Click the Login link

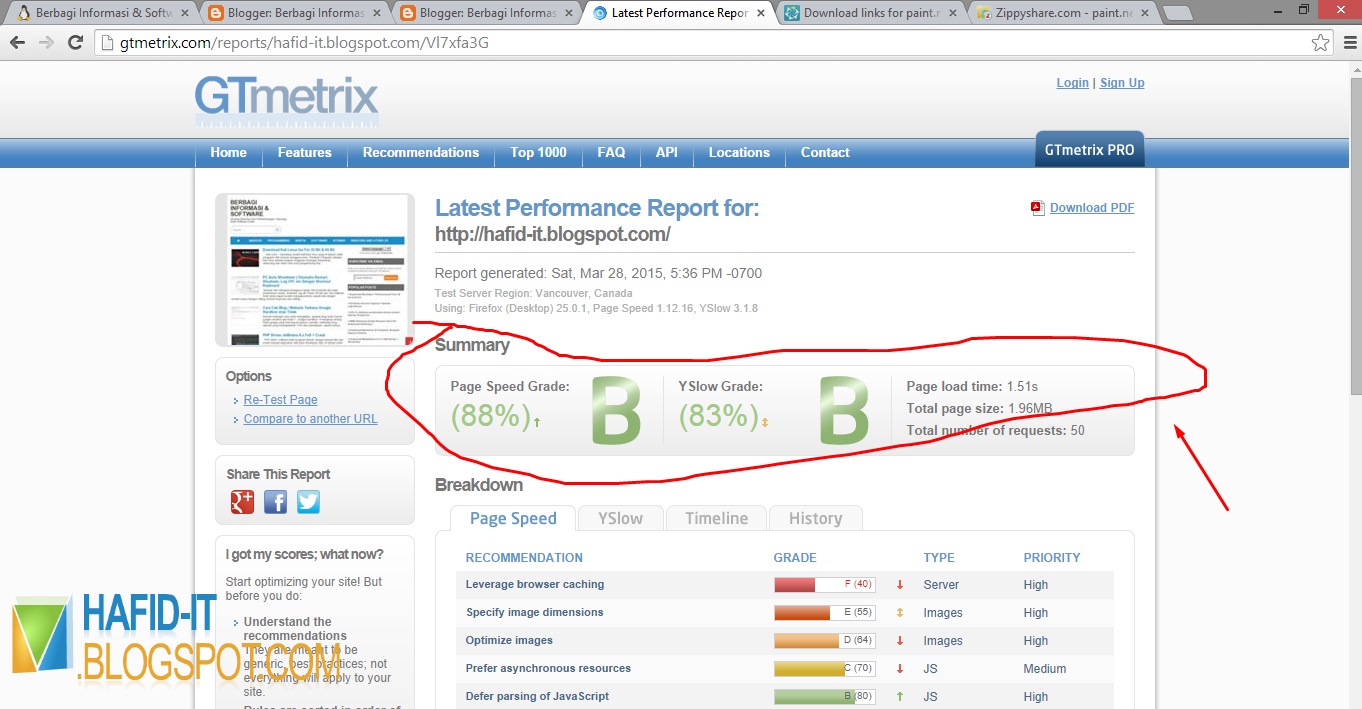pos(1072,83)
